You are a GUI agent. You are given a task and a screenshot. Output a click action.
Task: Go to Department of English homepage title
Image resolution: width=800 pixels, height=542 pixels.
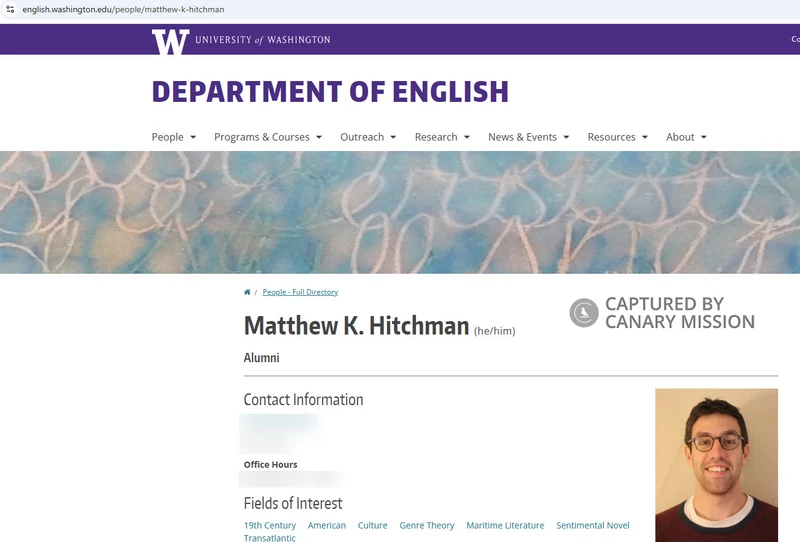pyautogui.click(x=330, y=92)
